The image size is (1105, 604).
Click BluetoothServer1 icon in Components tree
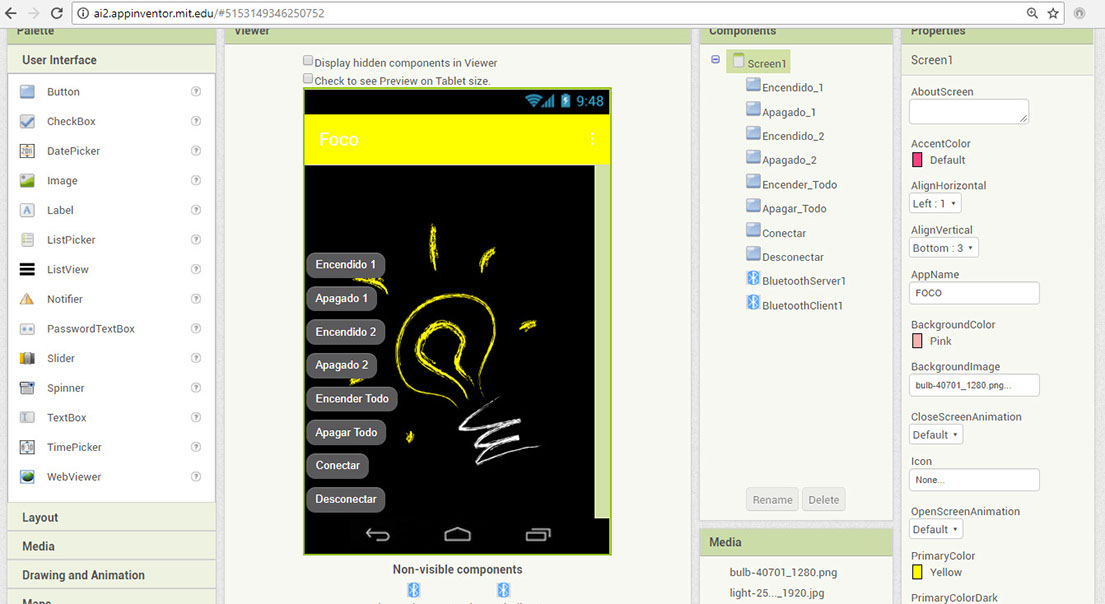[x=753, y=279]
